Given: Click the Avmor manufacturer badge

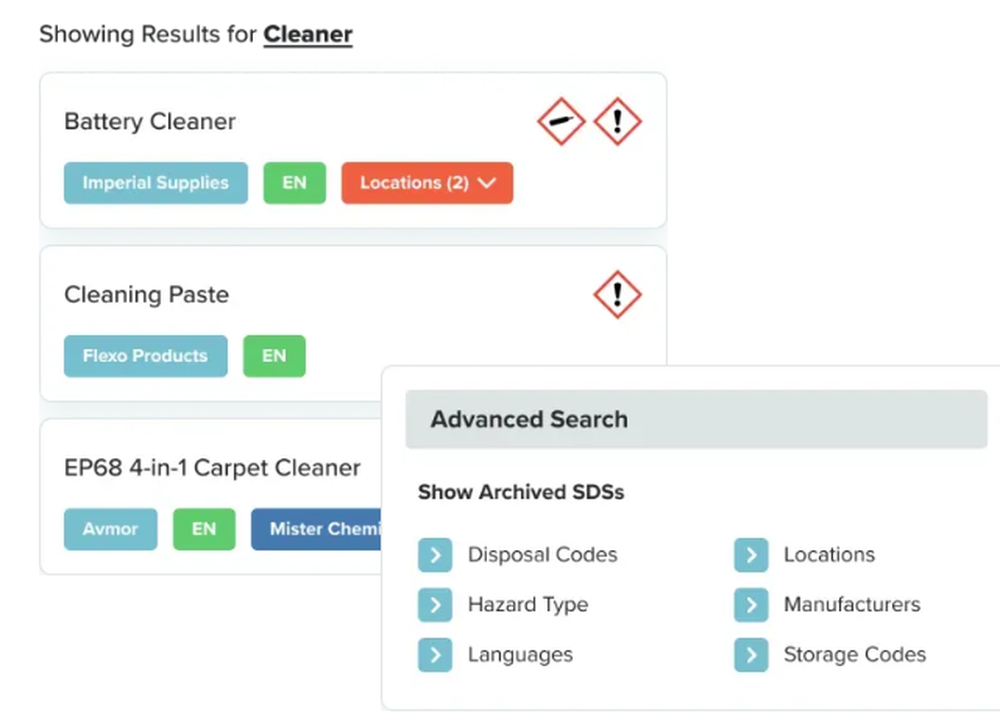Looking at the screenshot, I should click(x=110, y=529).
